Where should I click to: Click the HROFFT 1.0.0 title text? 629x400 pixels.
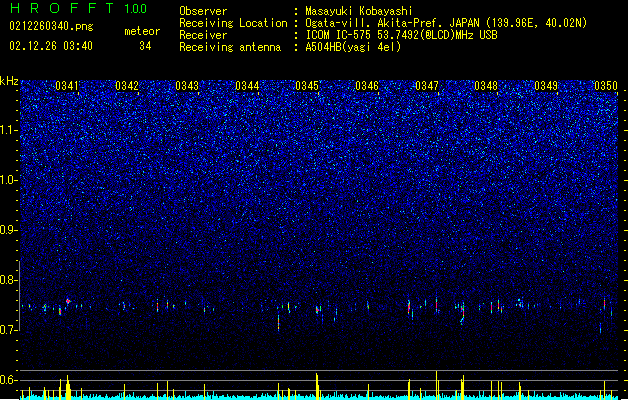tap(78, 8)
